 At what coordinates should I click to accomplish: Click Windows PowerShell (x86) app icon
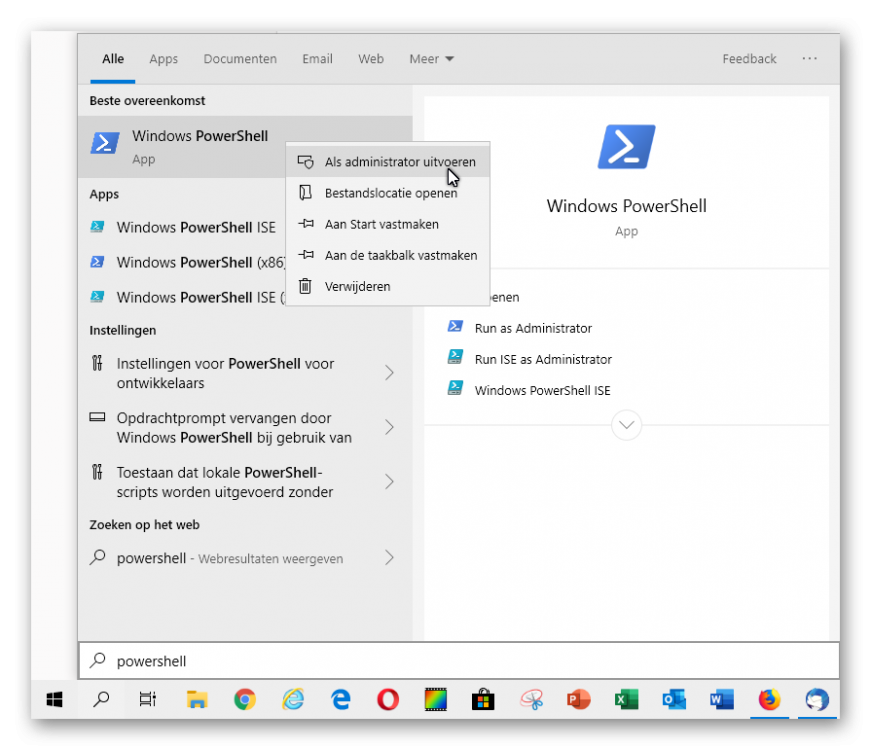97,262
